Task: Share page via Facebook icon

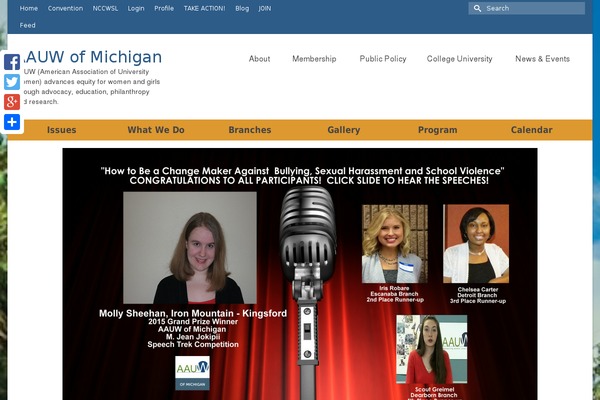Action: coord(12,62)
